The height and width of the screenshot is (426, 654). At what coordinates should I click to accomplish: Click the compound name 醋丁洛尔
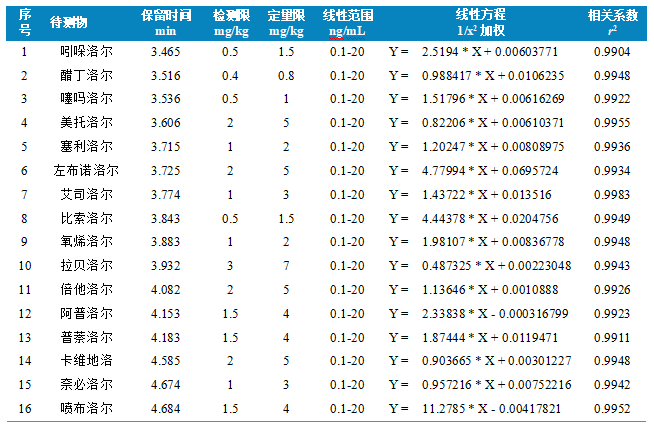tap(86, 76)
